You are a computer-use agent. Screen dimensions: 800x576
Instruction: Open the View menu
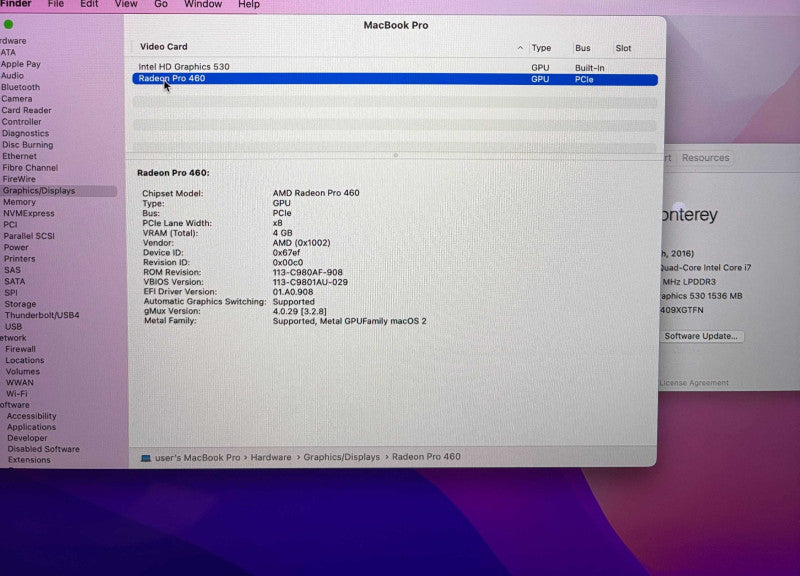(126, 4)
